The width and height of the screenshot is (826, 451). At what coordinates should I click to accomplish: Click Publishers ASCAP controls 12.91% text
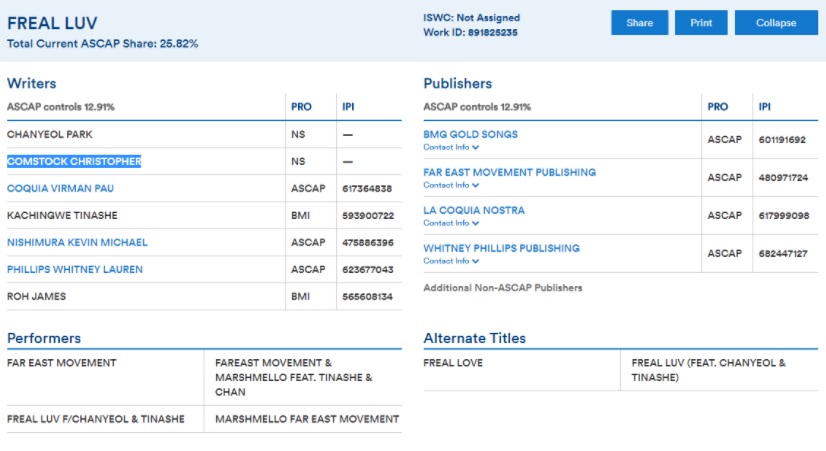477,107
